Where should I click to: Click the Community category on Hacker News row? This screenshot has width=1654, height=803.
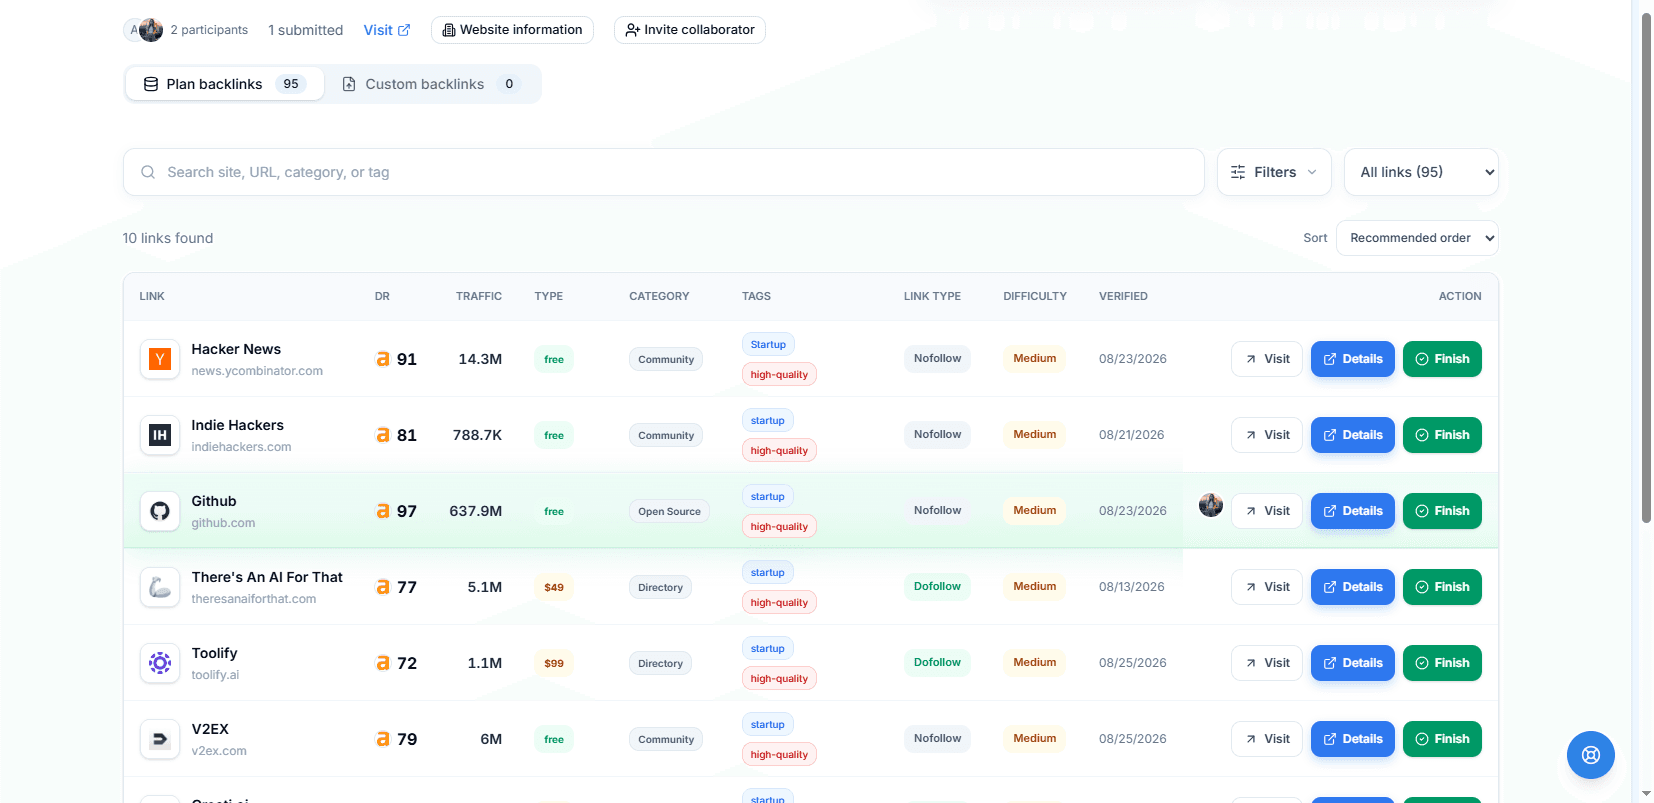coord(666,359)
